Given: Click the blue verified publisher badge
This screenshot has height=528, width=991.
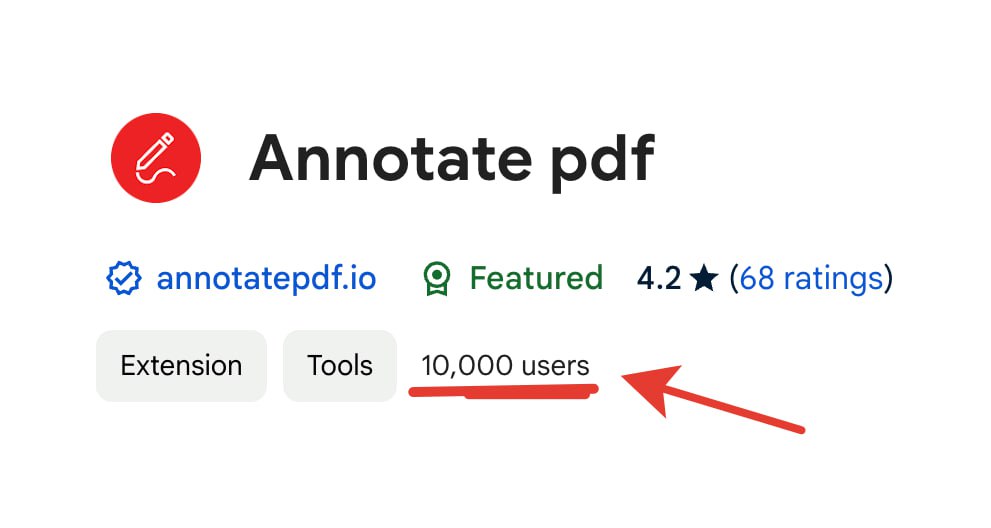Looking at the screenshot, I should [x=124, y=278].
